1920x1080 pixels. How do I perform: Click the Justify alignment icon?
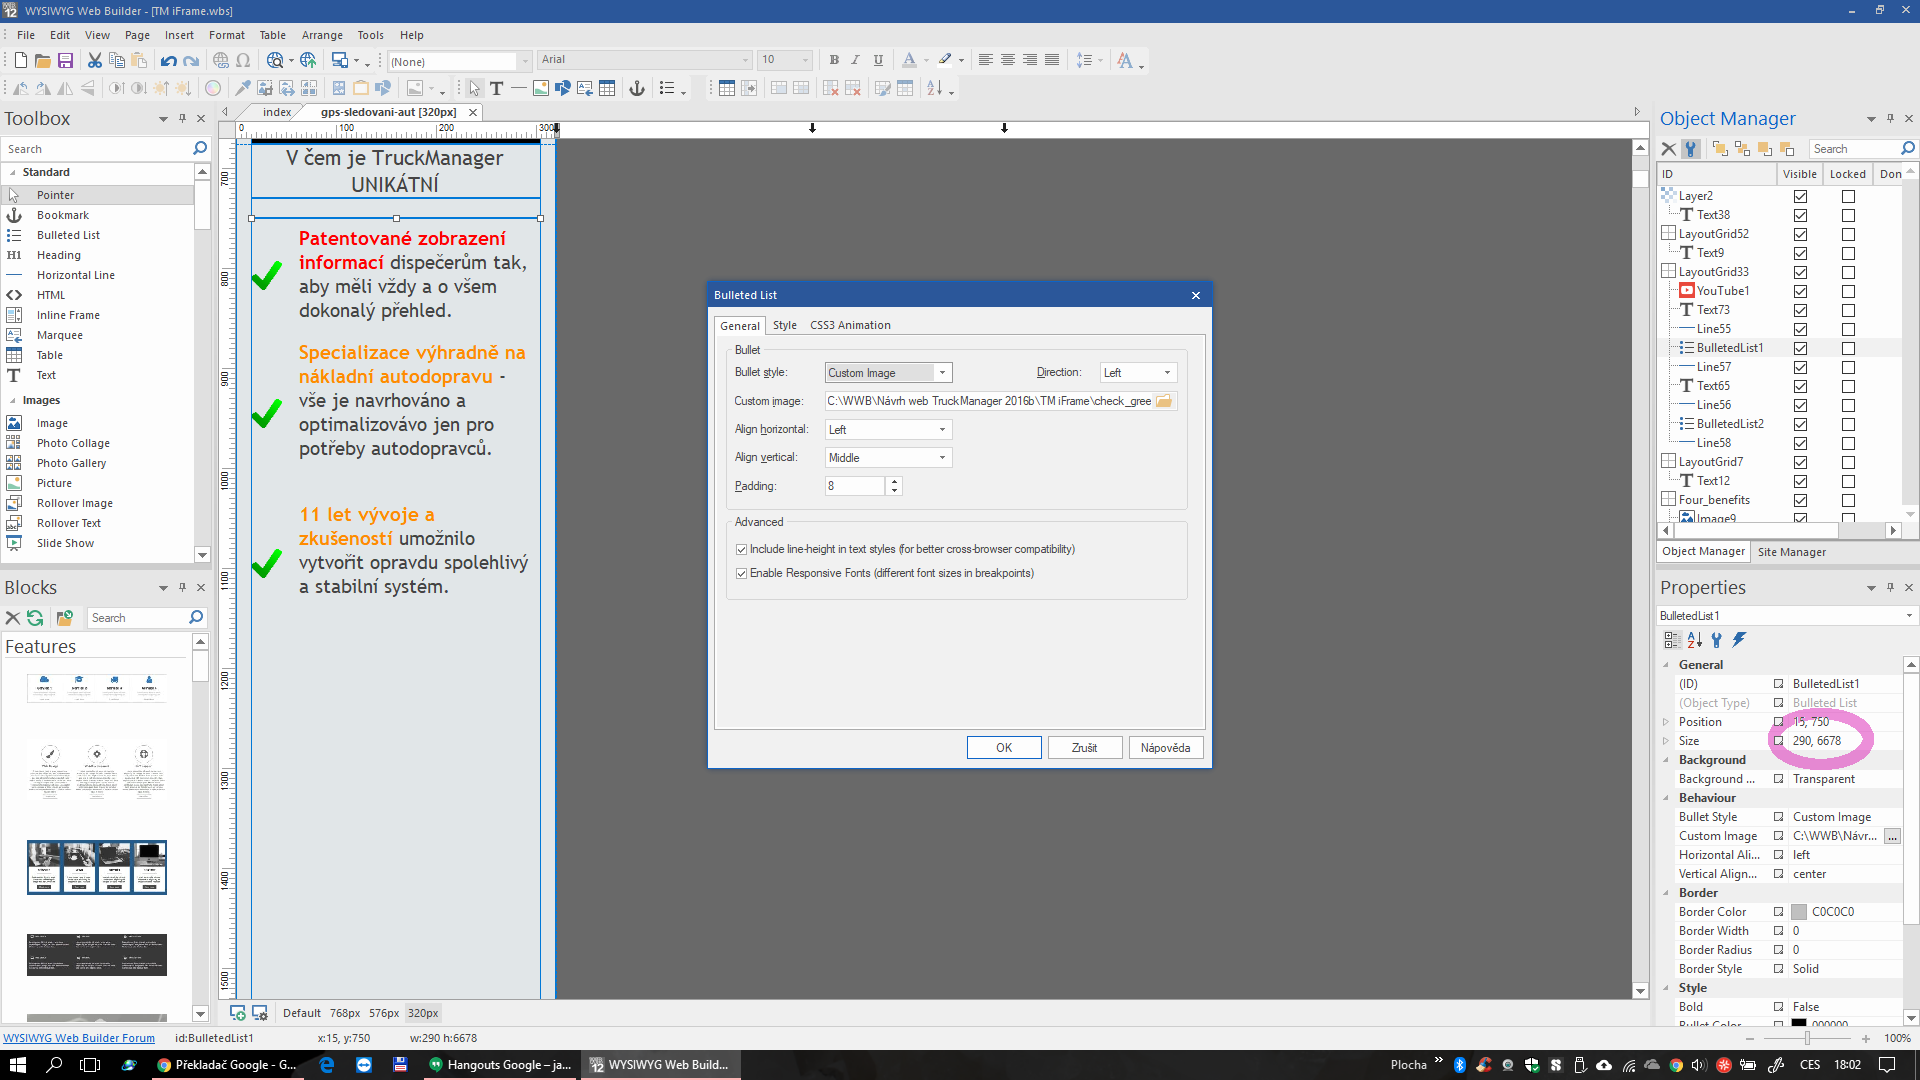tap(1052, 60)
